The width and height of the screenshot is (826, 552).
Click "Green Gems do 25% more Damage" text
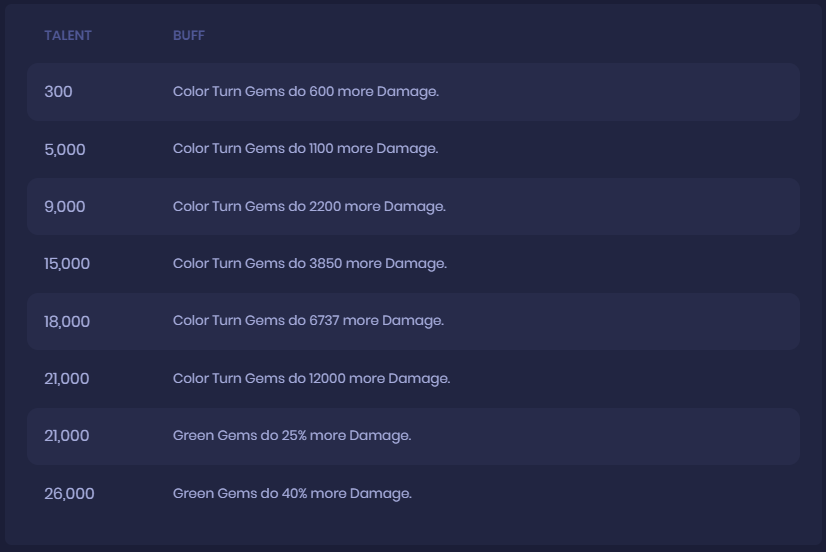[292, 436]
